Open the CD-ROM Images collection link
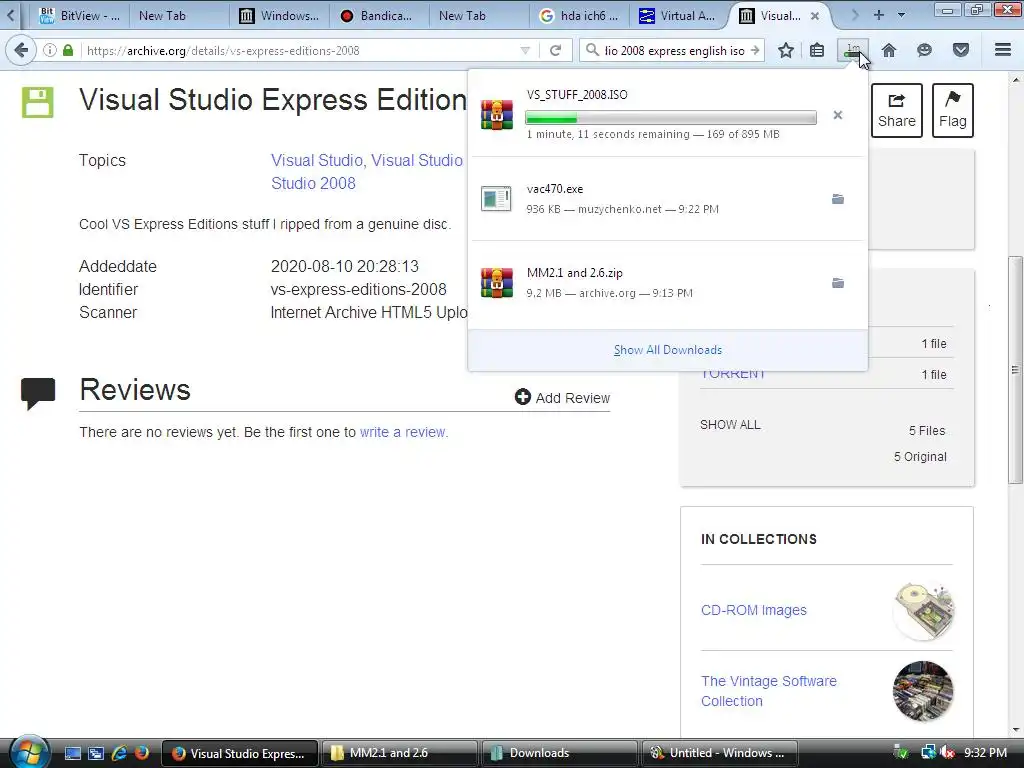Screen dimensions: 1024x768 754,610
